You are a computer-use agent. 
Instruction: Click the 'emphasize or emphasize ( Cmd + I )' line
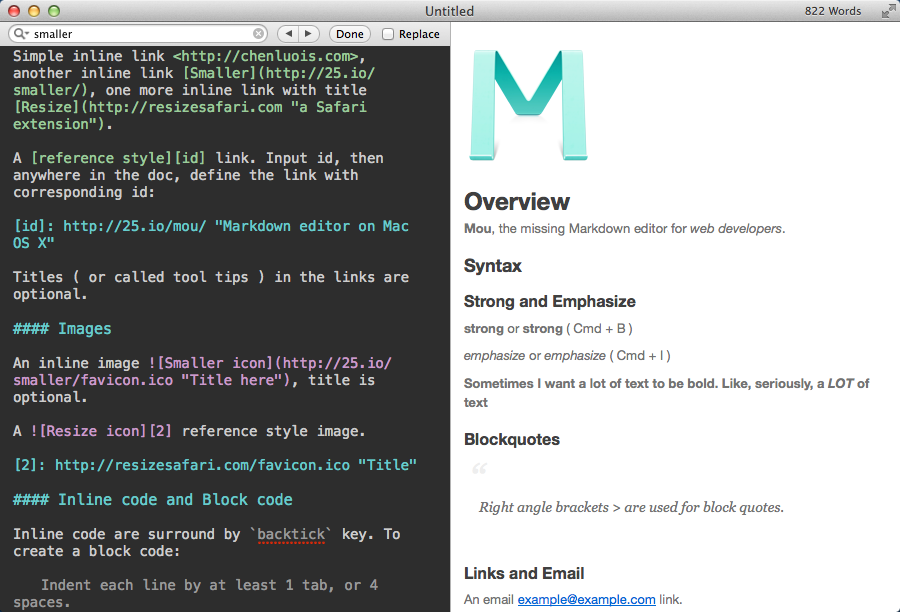tap(567, 356)
